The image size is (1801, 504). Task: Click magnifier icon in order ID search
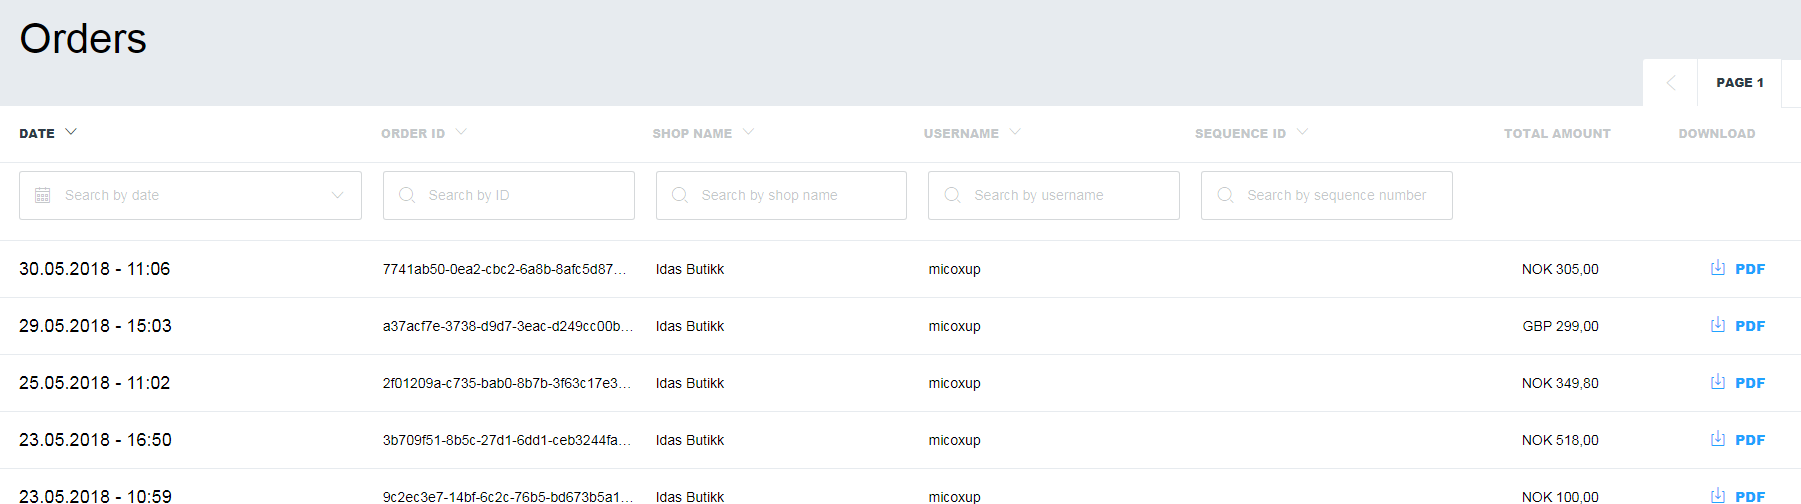tap(407, 195)
